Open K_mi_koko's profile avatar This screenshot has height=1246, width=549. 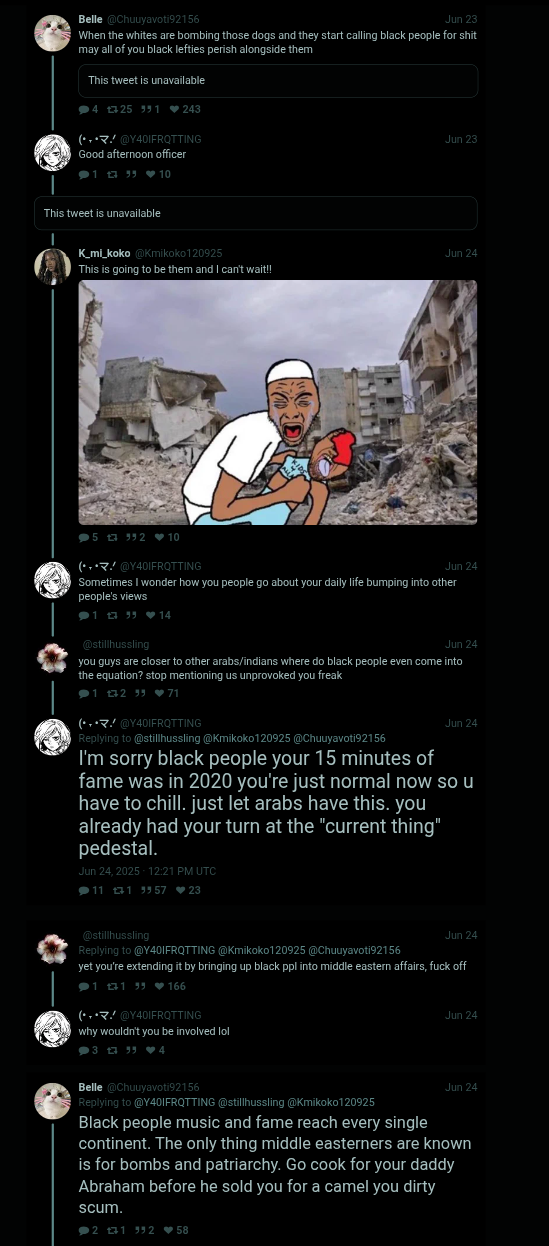coord(52,266)
